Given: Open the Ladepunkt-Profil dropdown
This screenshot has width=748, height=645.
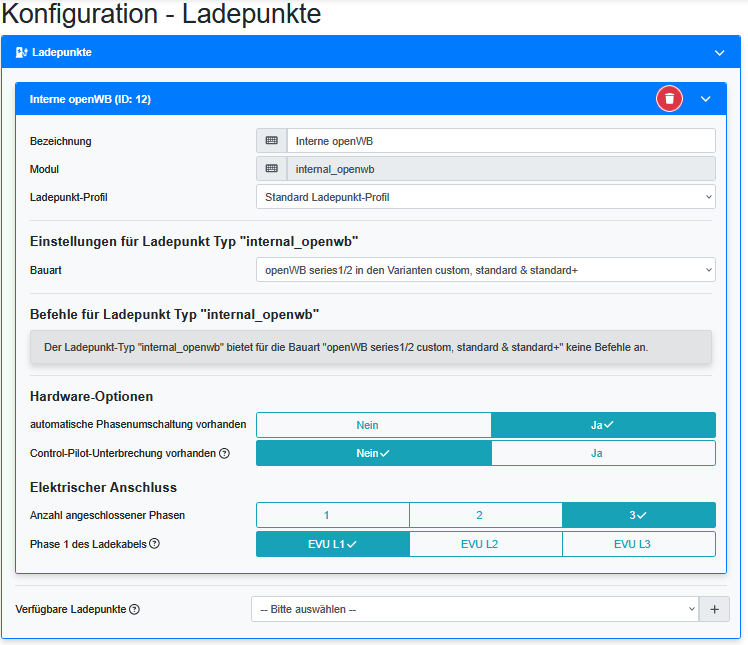Looking at the screenshot, I should pyautogui.click(x=486, y=197).
